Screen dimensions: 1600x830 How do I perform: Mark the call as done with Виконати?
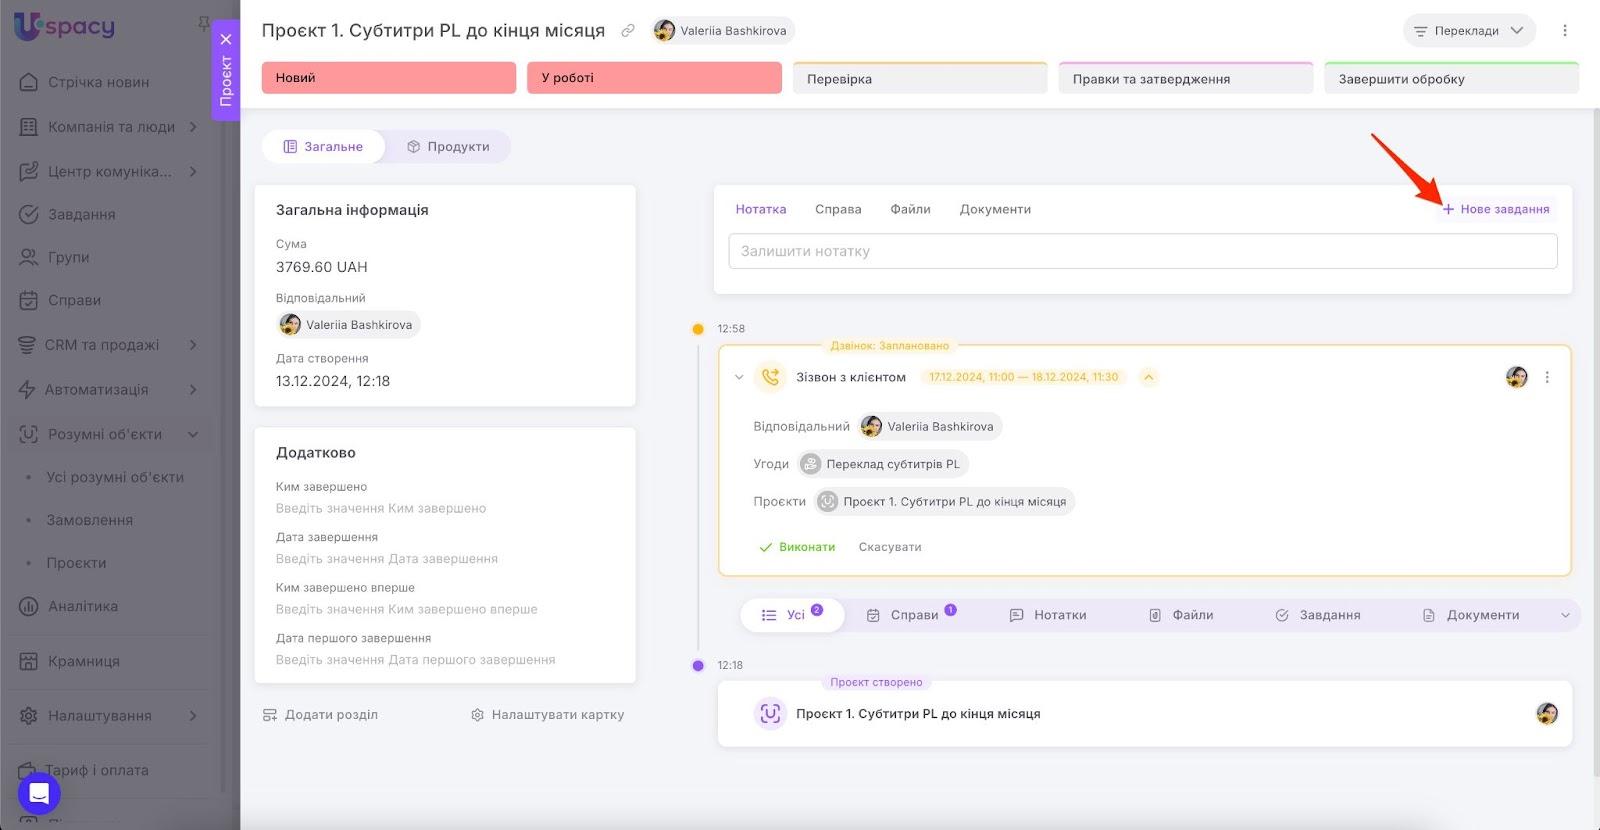click(x=797, y=547)
